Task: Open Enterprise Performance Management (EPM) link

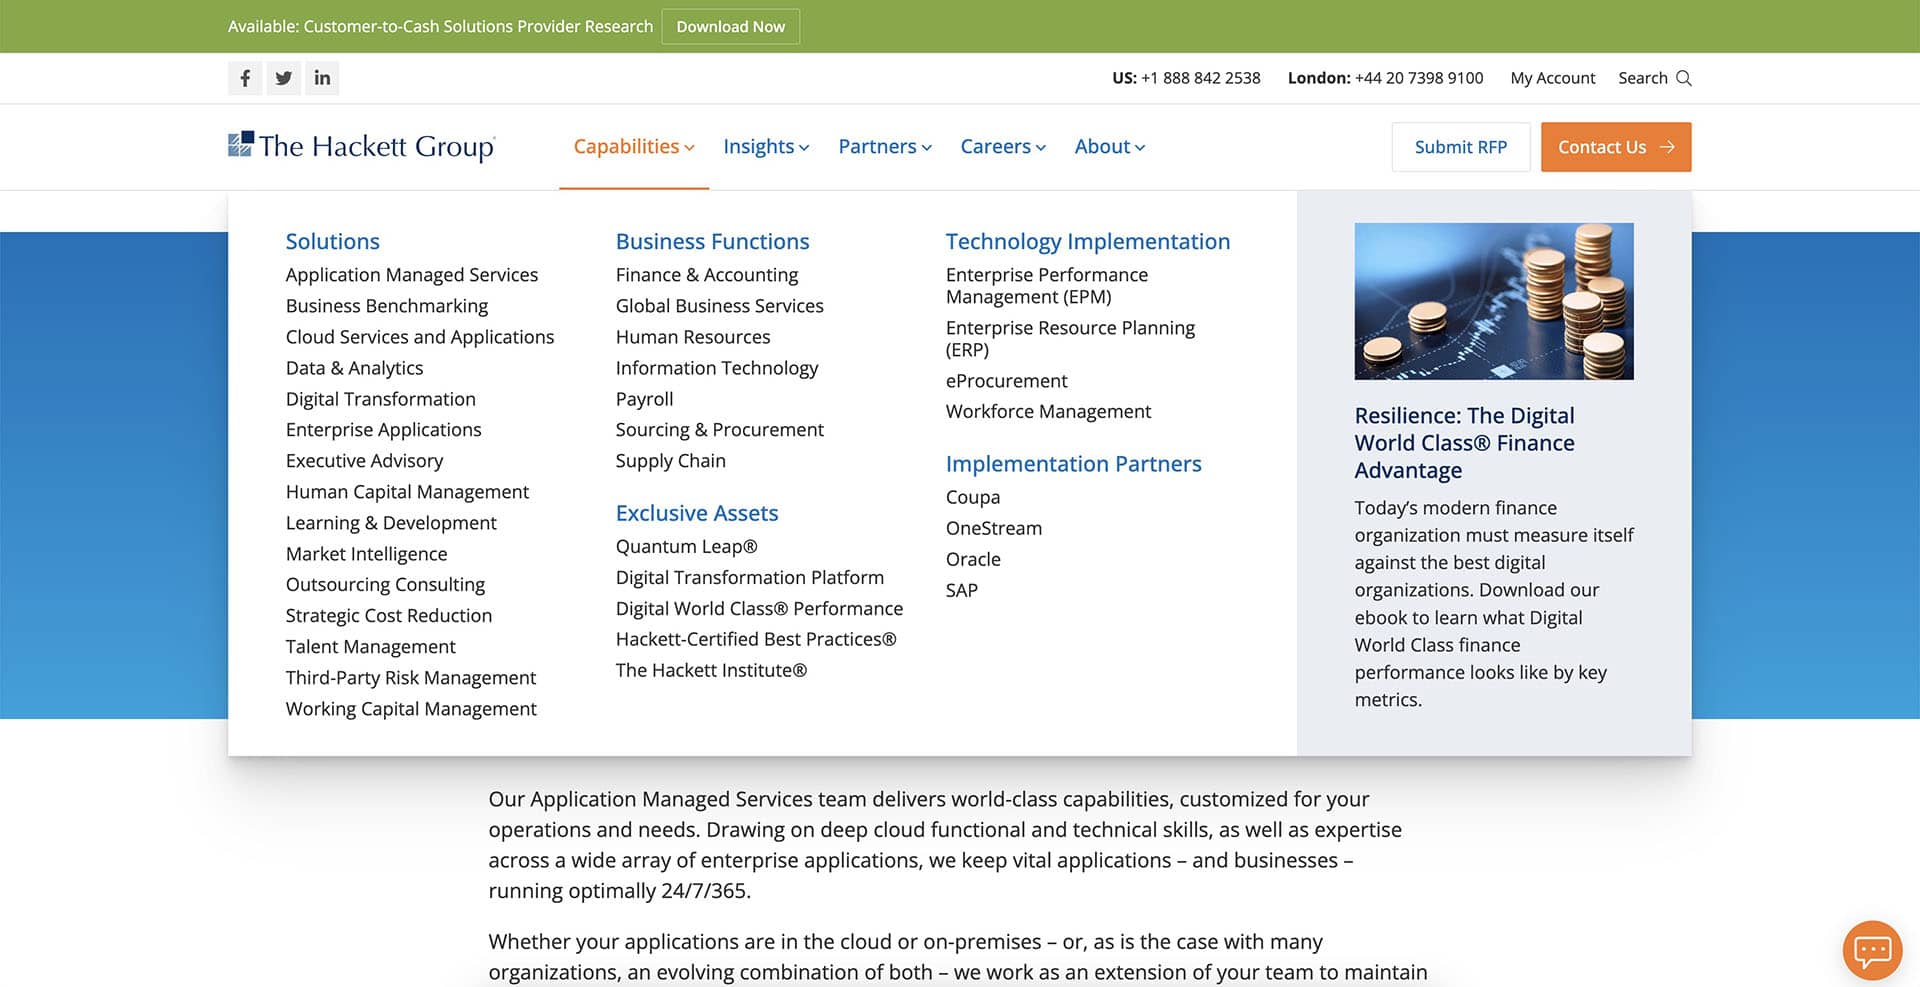Action: pos(1047,285)
